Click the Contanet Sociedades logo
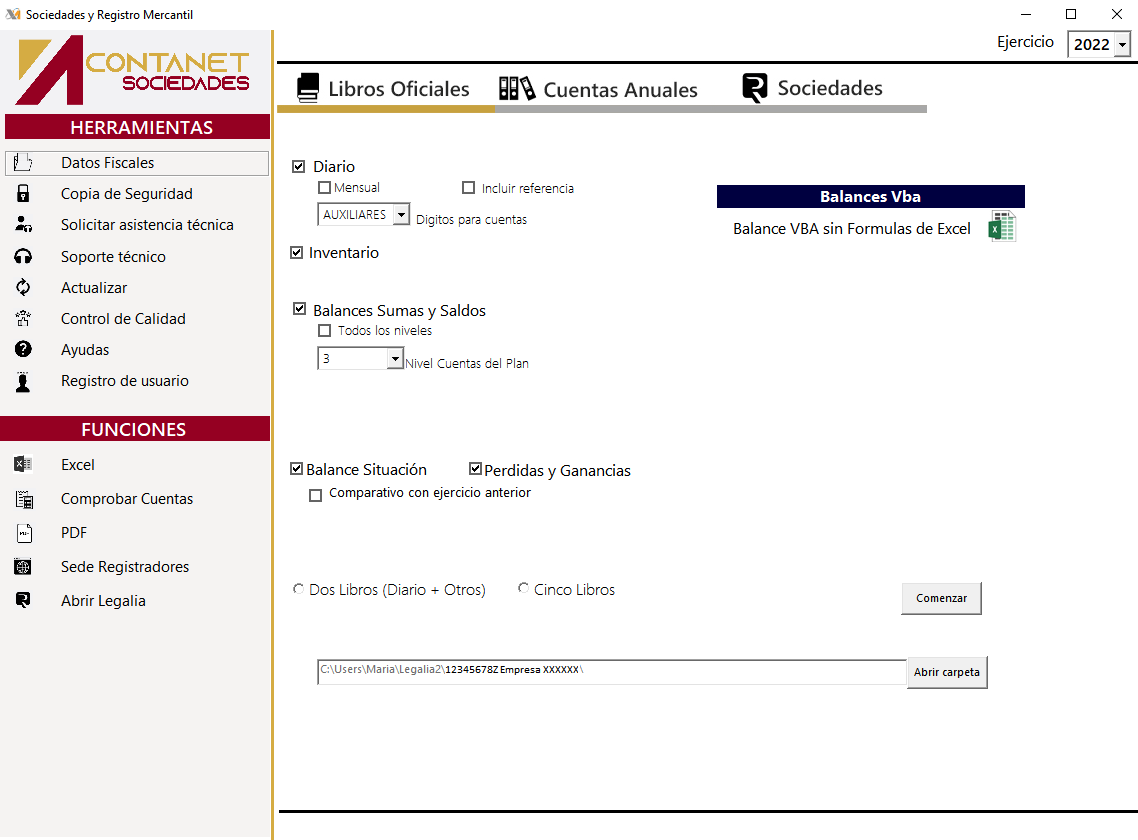1138x840 pixels. [134, 70]
